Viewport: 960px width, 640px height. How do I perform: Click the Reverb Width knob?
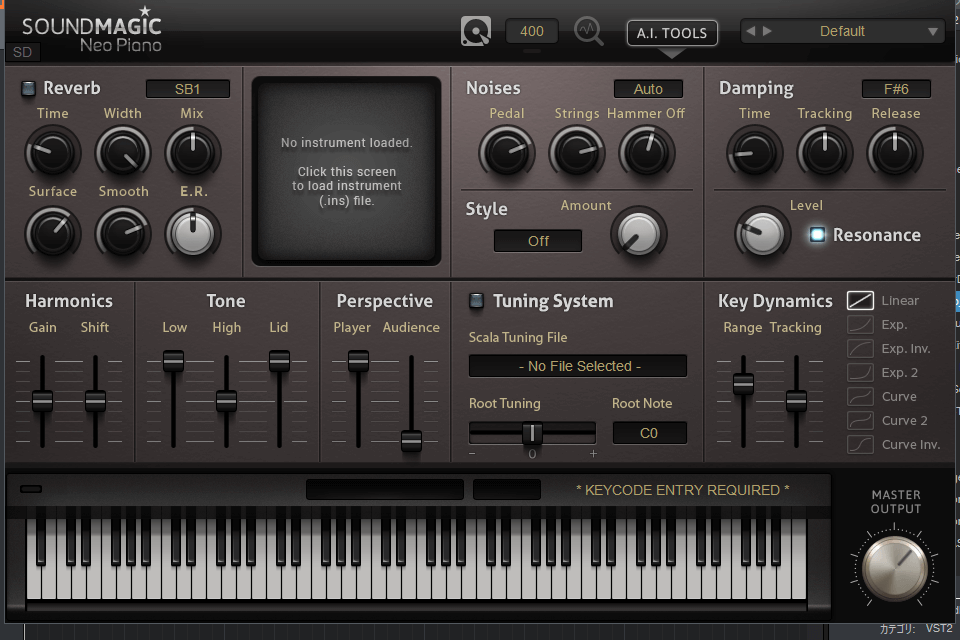point(122,153)
